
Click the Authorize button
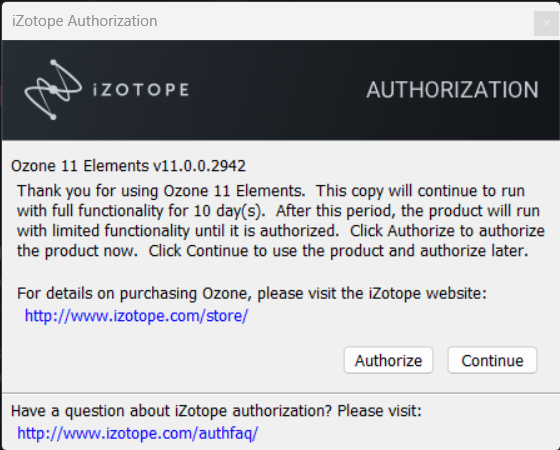pos(388,360)
